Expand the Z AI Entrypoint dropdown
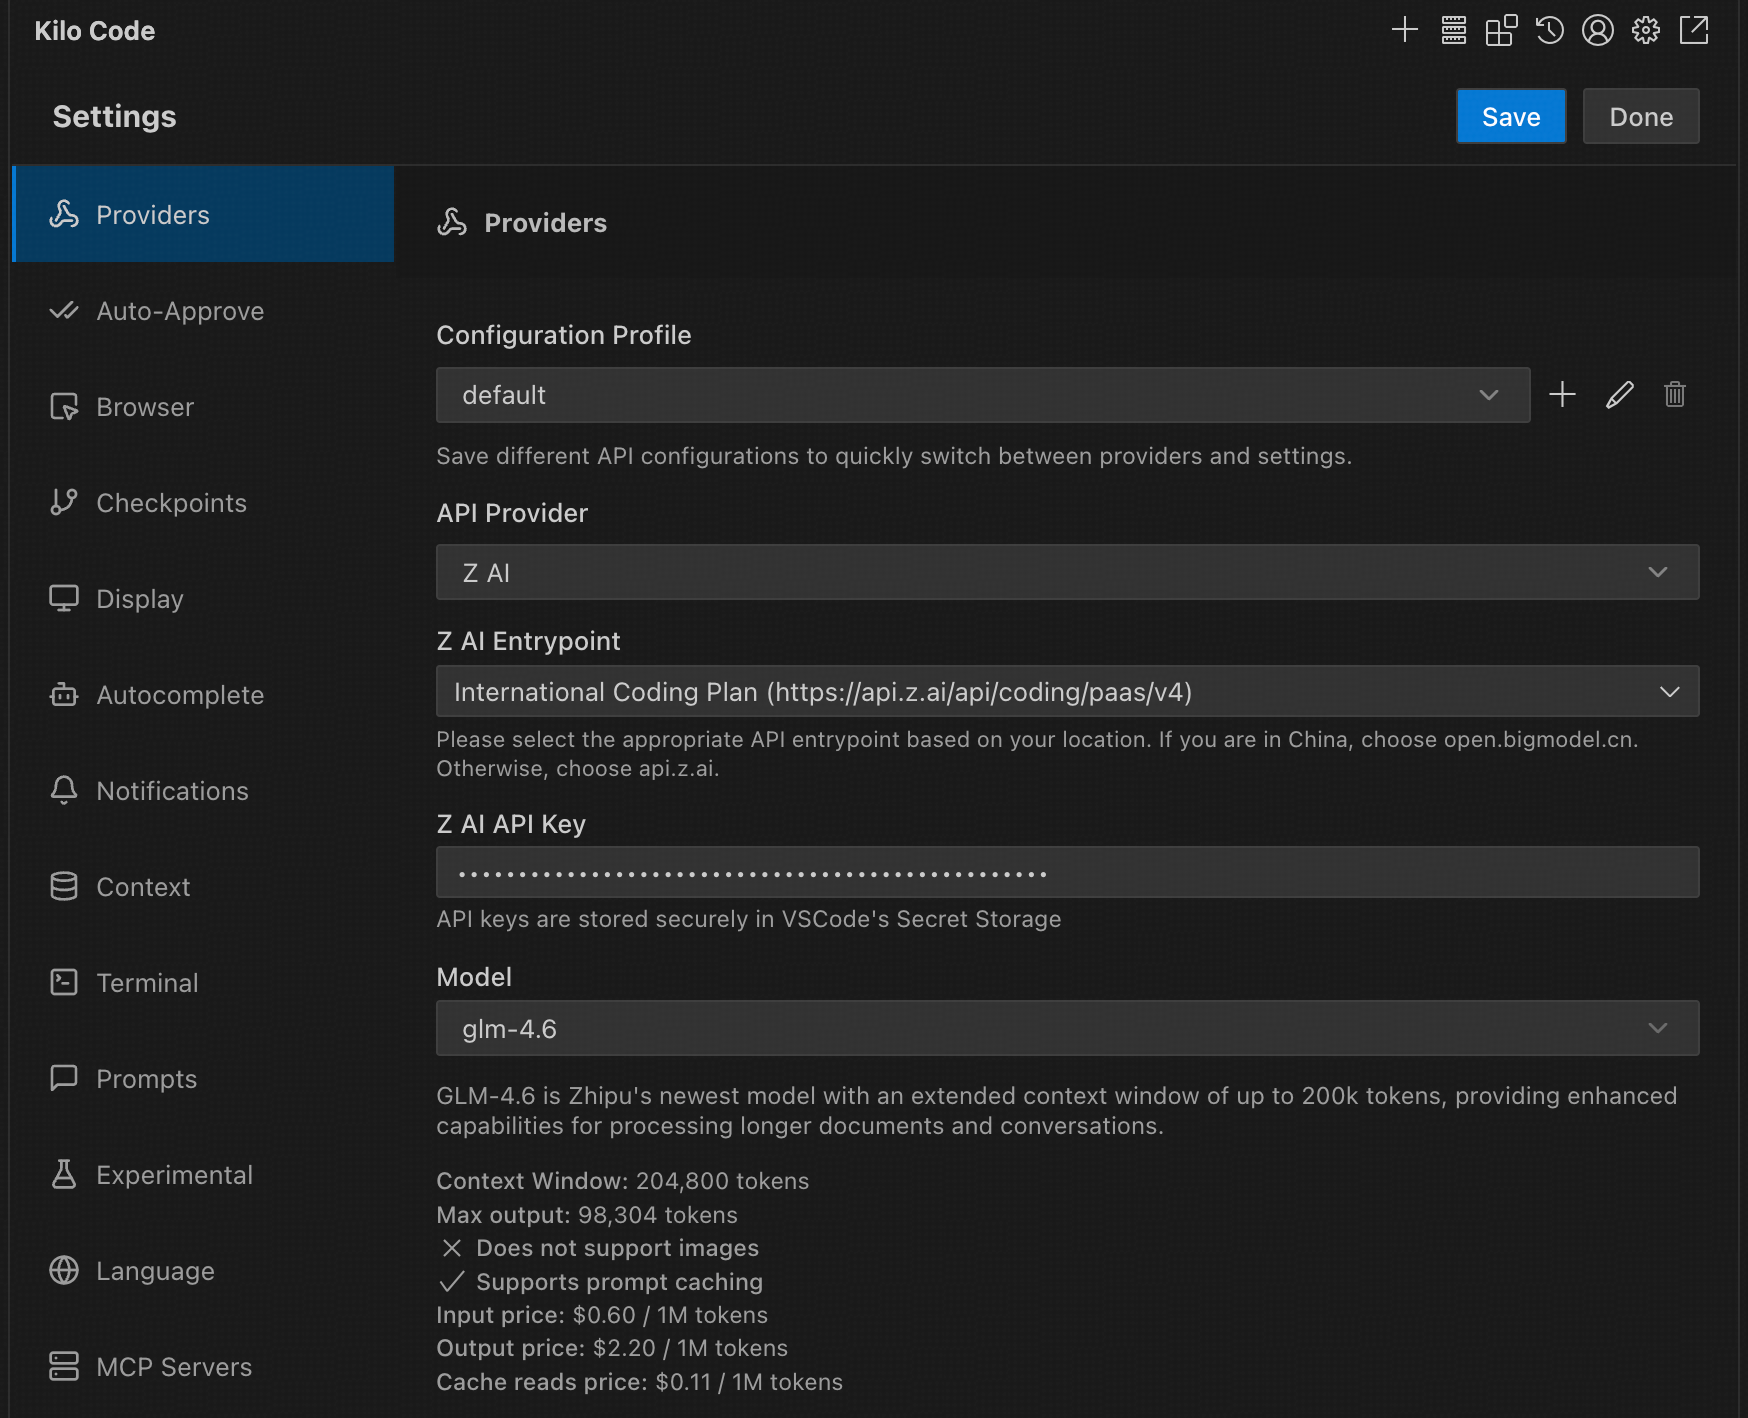1748x1418 pixels. pyautogui.click(x=1066, y=692)
